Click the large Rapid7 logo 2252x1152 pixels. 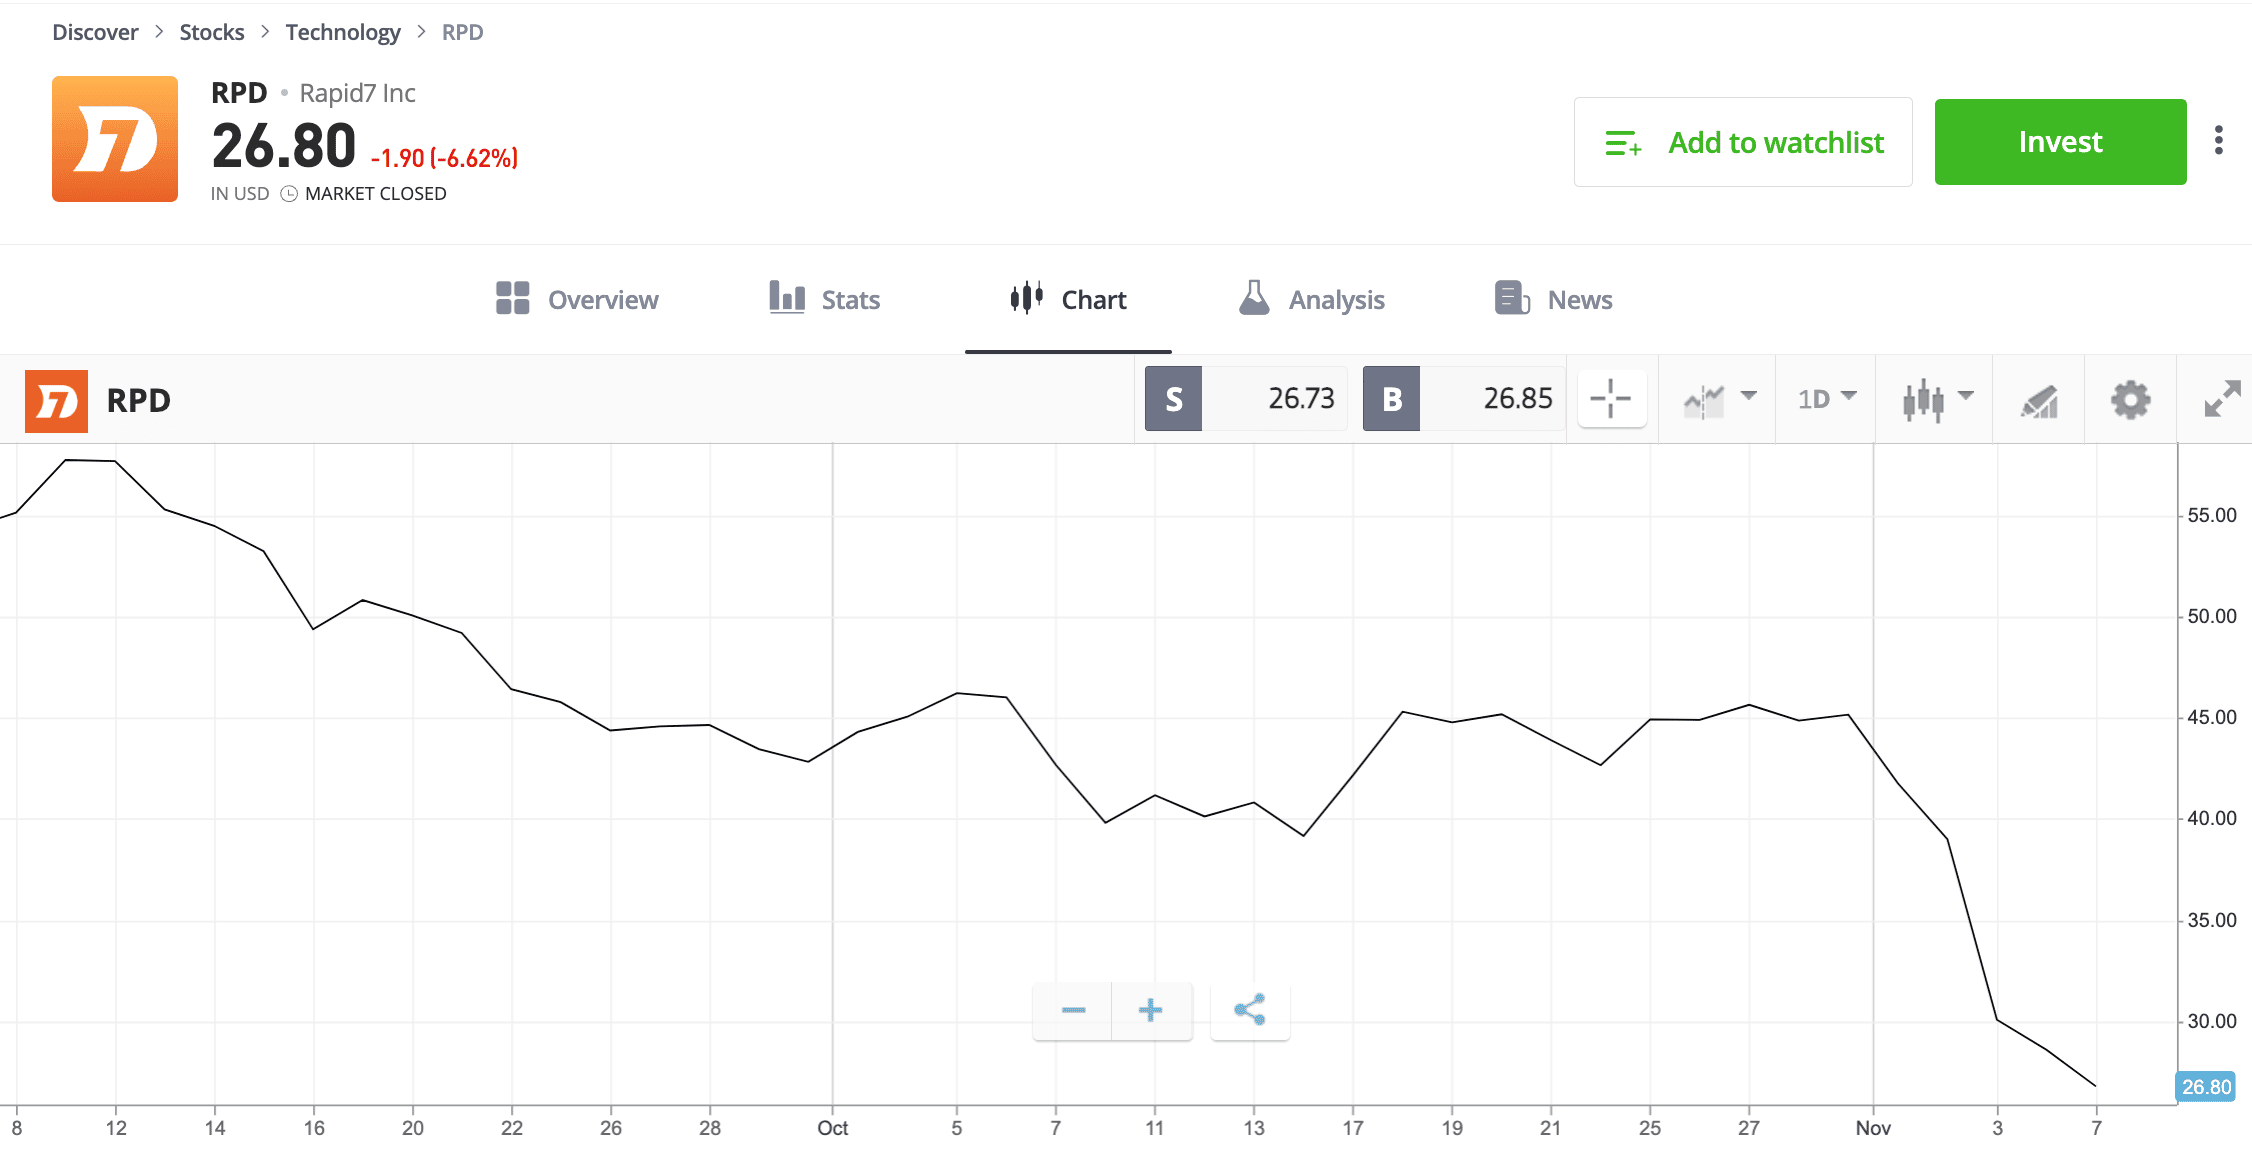point(115,139)
